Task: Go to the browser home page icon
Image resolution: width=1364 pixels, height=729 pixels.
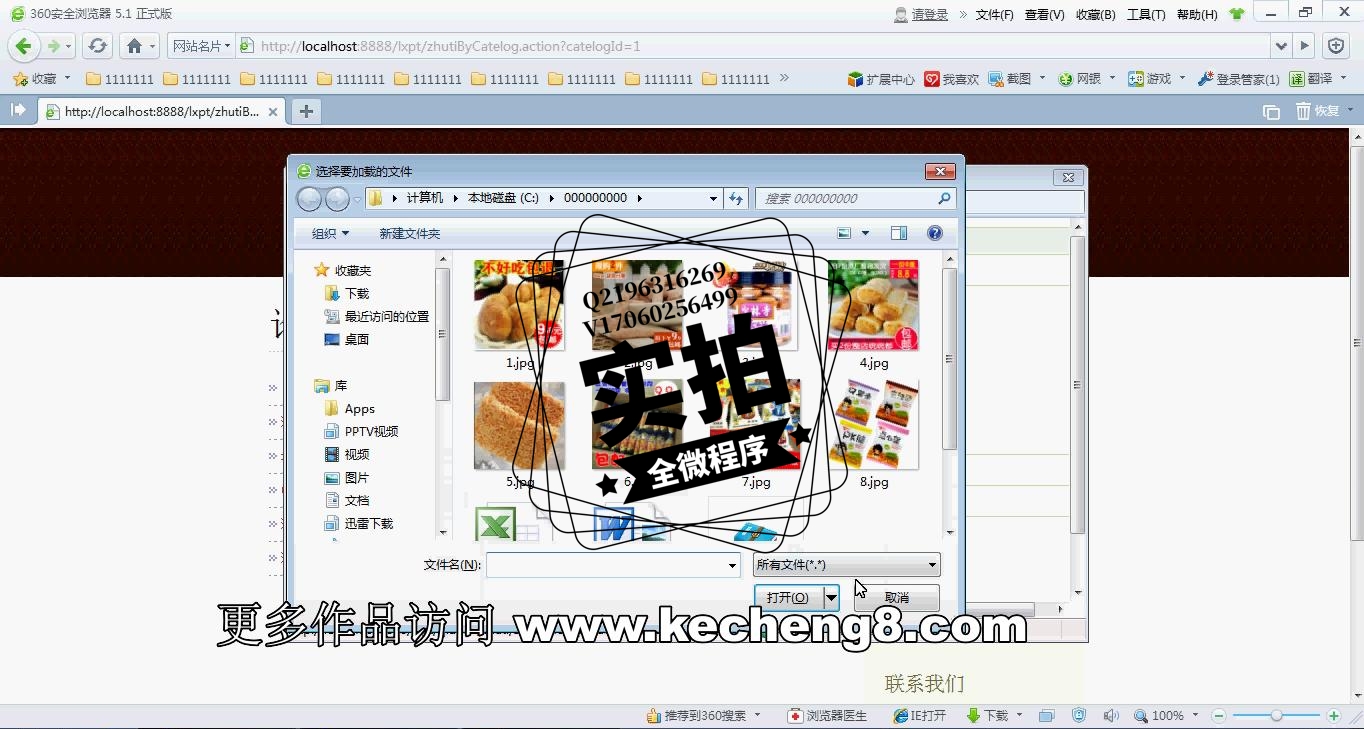Action: 134,46
